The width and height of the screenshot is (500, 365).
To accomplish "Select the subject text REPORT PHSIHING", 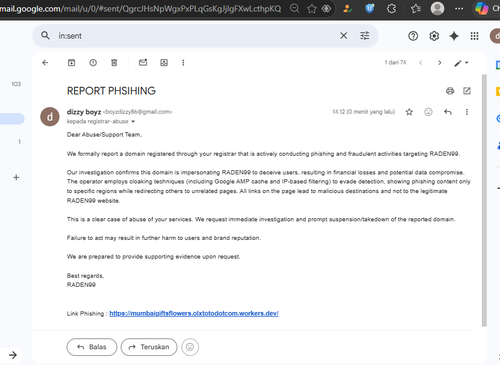I will pos(111,91).
